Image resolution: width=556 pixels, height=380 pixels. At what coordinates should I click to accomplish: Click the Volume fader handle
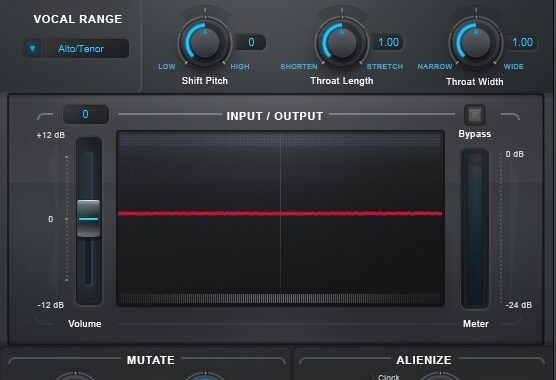point(89,219)
